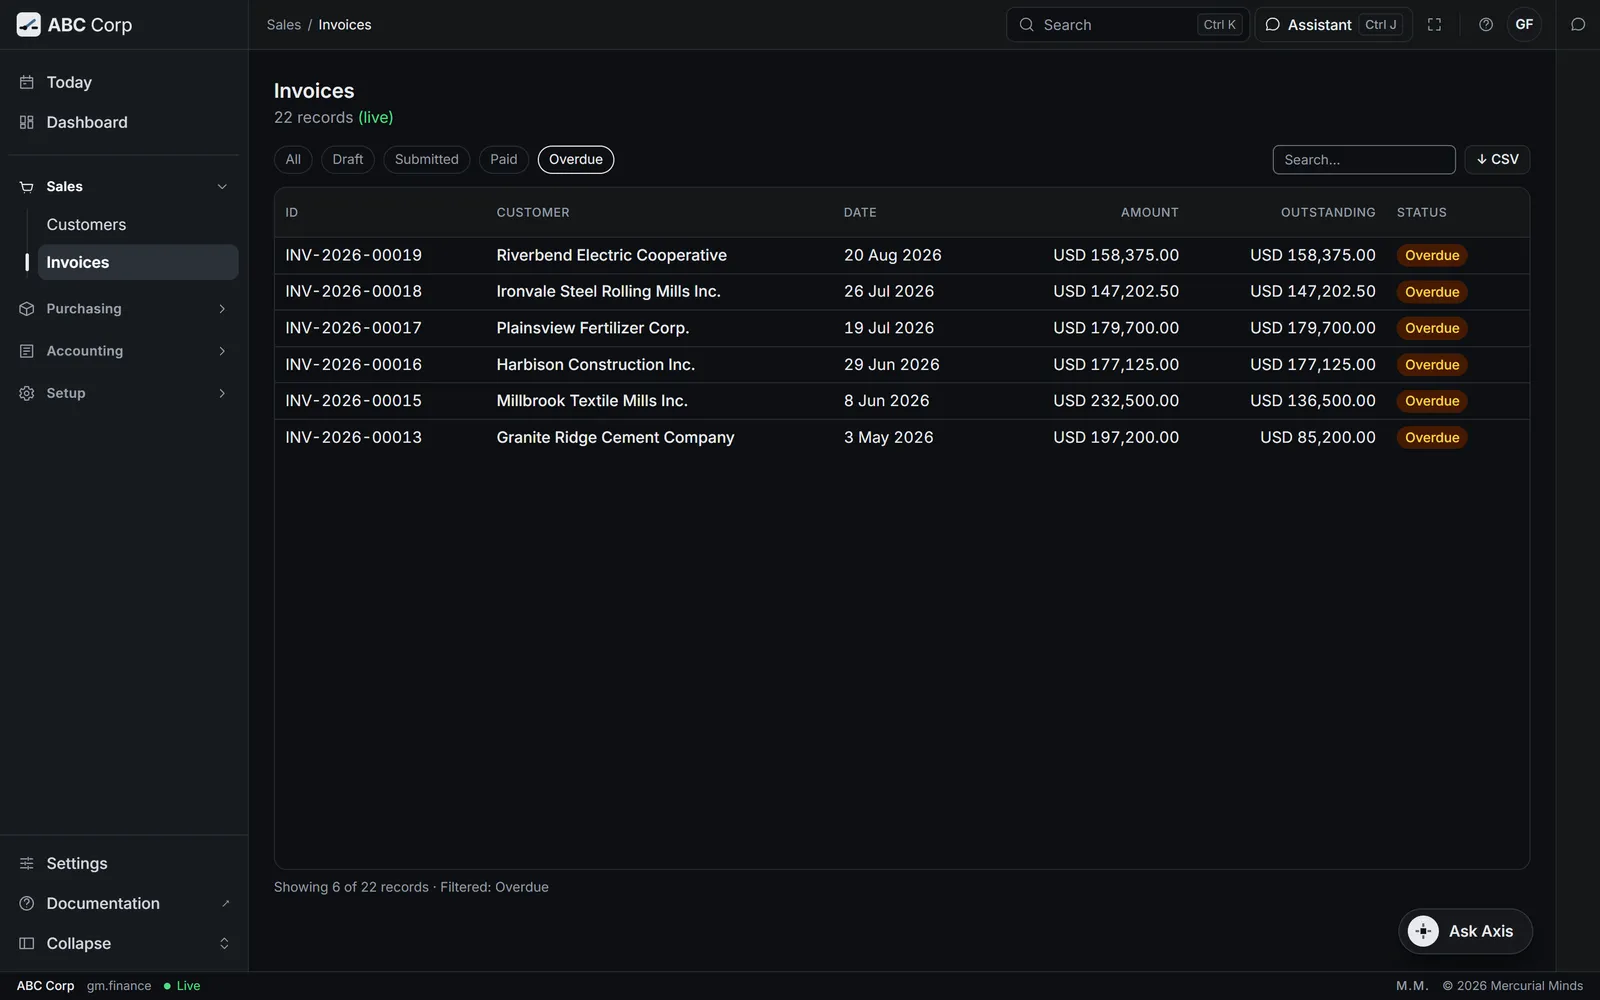The image size is (1600, 1000).
Task: Click the Purchasing box icon
Action: [x=27, y=309]
